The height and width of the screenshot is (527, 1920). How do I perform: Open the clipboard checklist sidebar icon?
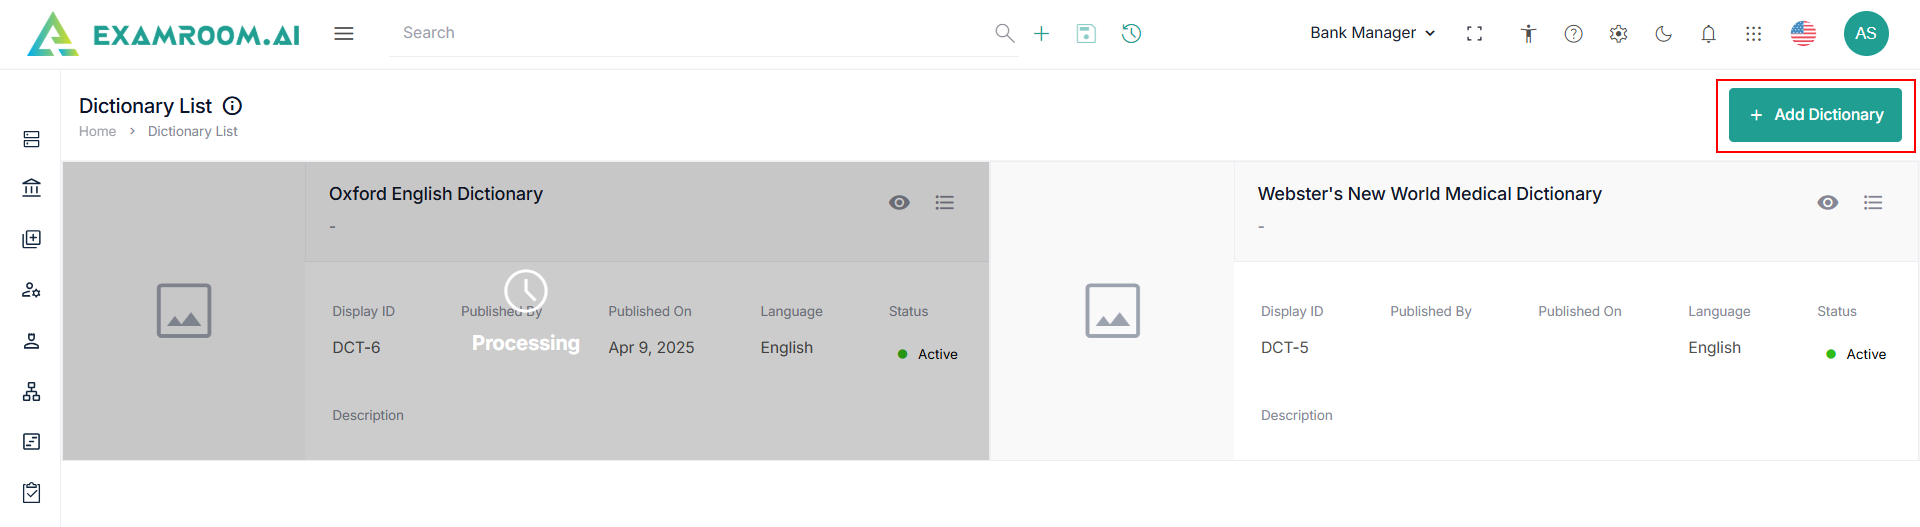[x=32, y=493]
